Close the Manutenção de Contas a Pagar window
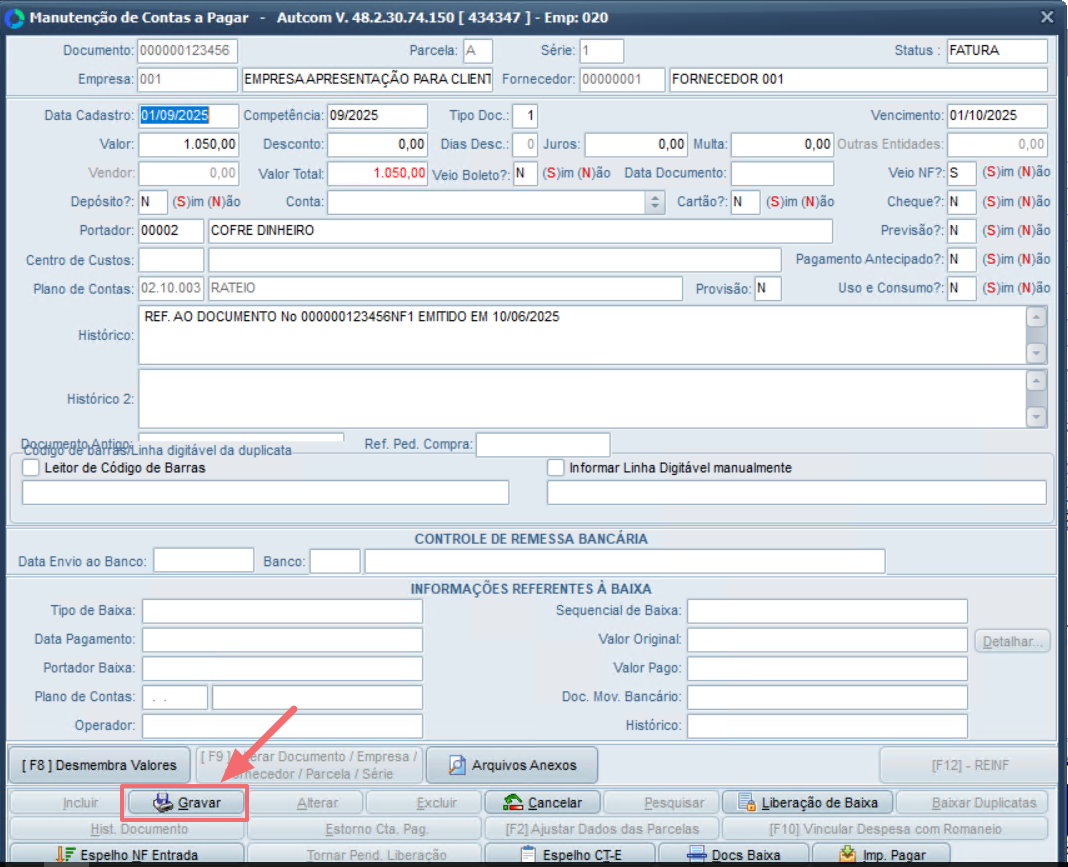Screen dimensions: 1068x867 click(x=1047, y=17)
